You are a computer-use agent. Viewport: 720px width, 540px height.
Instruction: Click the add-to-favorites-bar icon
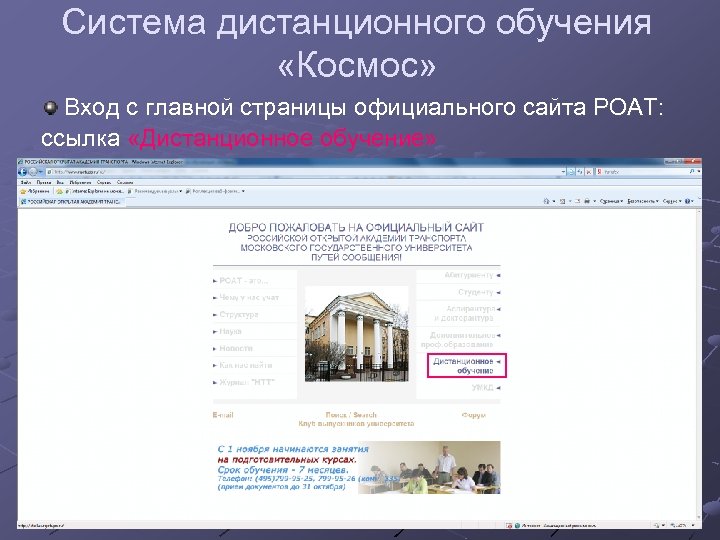coord(59,191)
